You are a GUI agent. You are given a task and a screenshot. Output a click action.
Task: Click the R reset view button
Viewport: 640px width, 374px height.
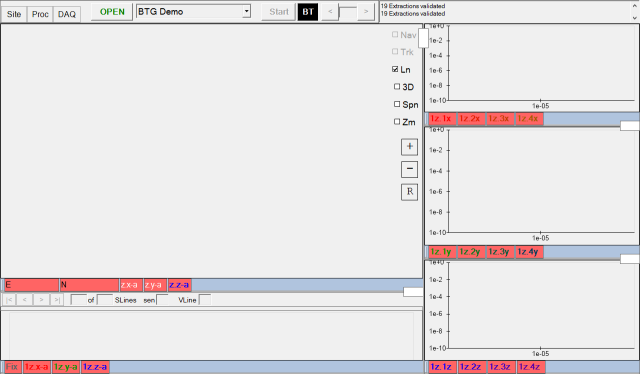[409, 192]
